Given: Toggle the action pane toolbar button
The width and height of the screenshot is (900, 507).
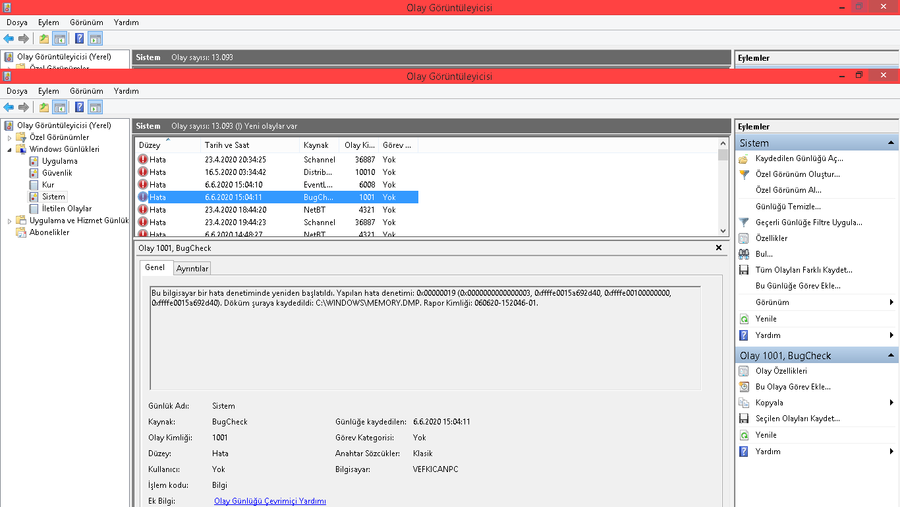Looking at the screenshot, I should click(x=96, y=107).
